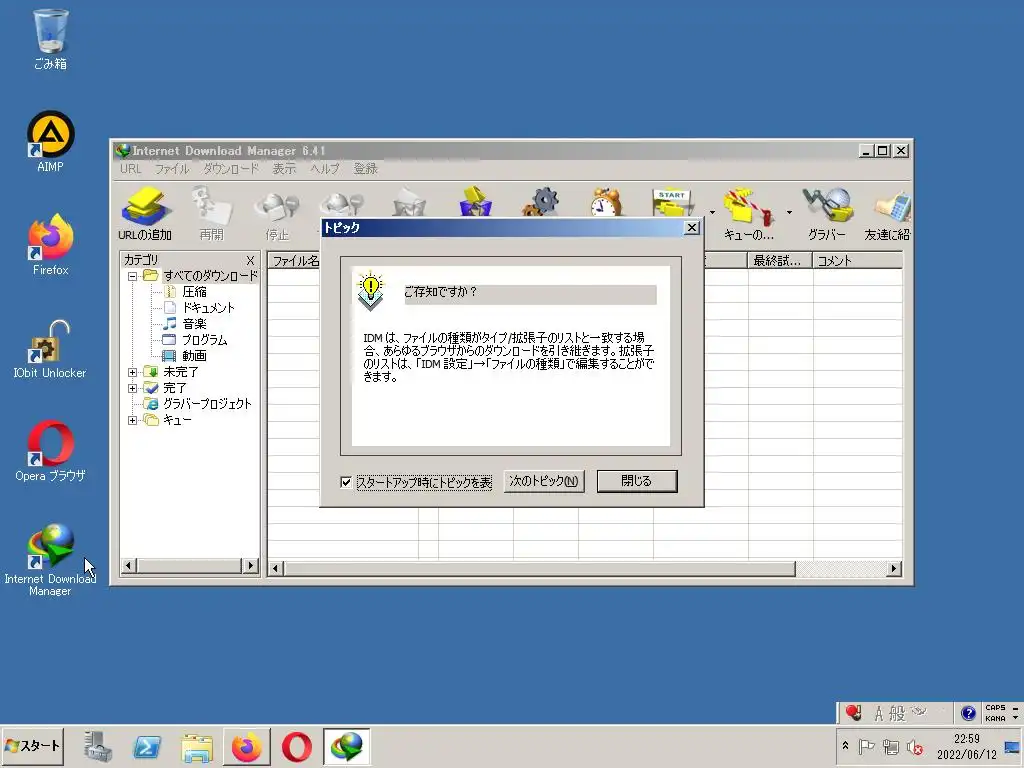Expand the 完了 tree node
Viewport: 1024px width, 768px height.
133,388
